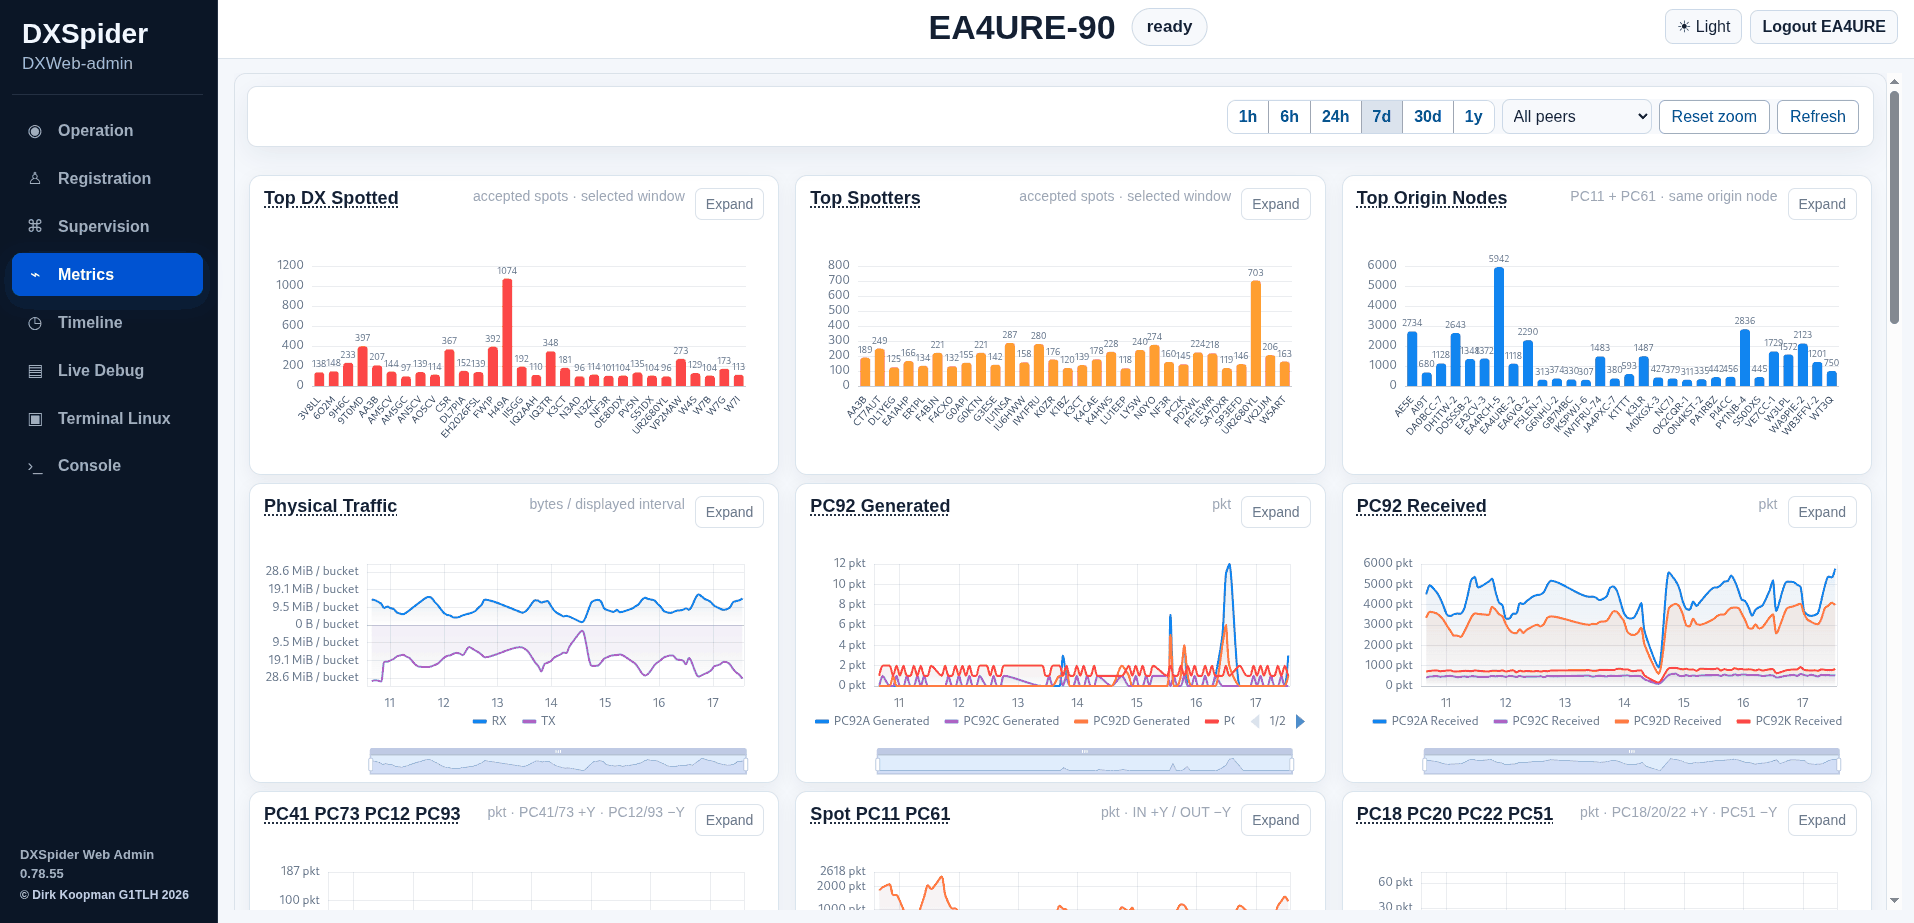Expand the Spot PC11 PC61 chart
Viewport: 1914px width, 923px height.
tap(1275, 820)
